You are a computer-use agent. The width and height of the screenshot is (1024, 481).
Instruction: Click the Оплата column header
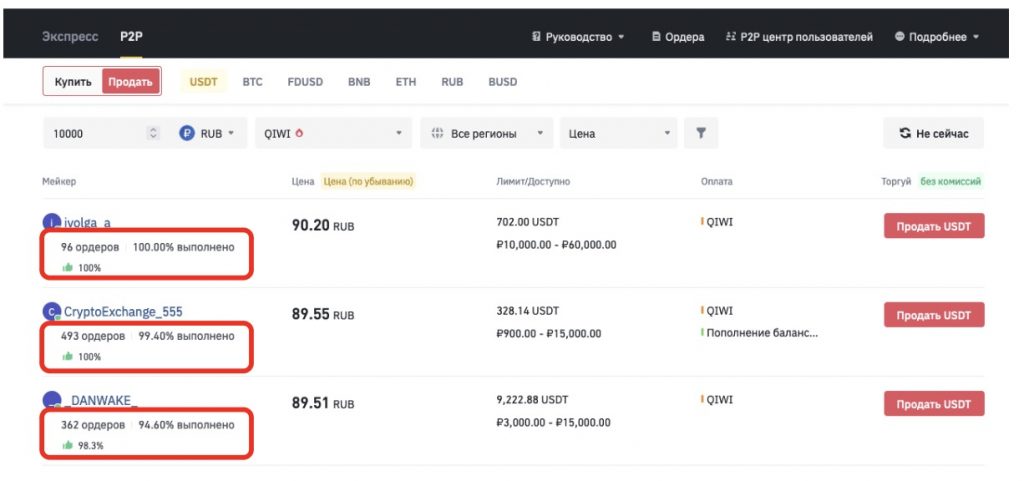(716, 181)
